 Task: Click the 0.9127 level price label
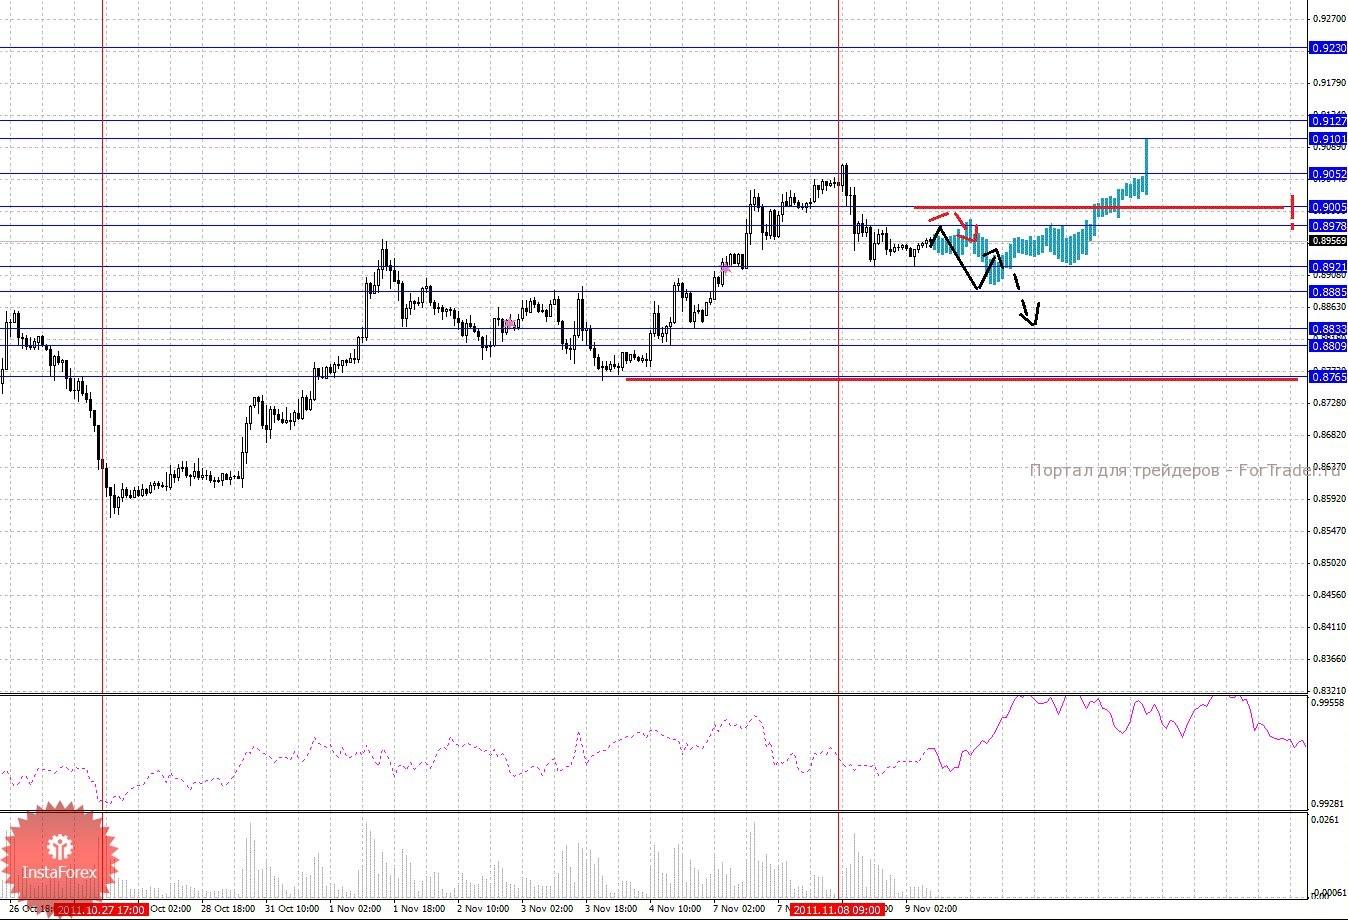(1328, 121)
